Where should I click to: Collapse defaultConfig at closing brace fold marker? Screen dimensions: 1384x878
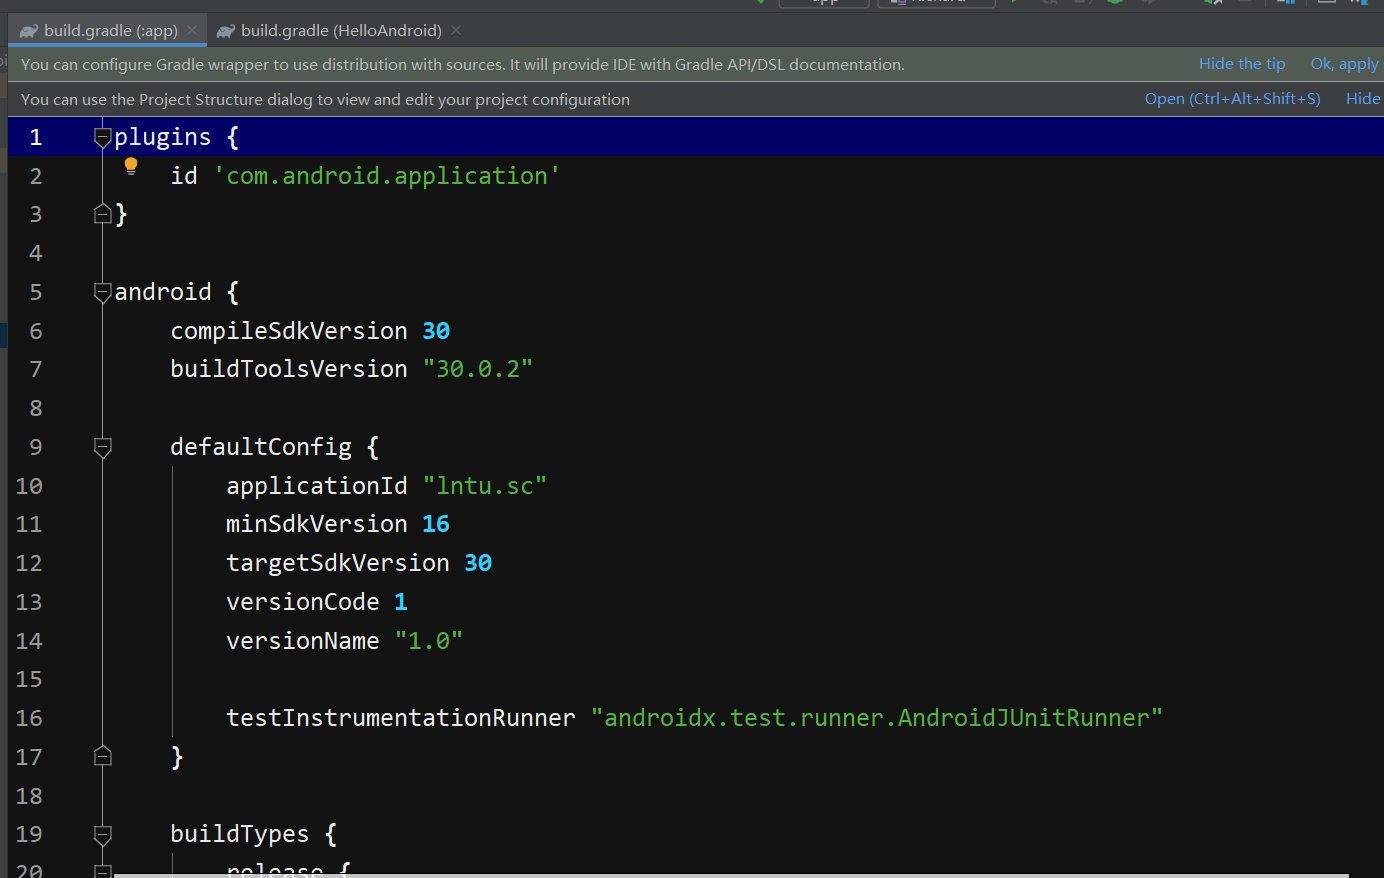102,756
